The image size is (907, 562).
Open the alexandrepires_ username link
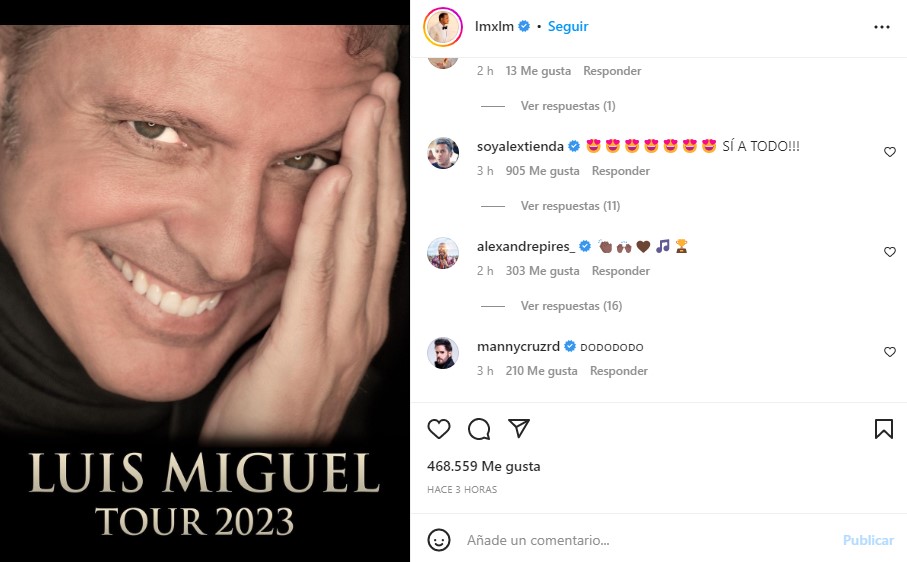click(x=526, y=246)
